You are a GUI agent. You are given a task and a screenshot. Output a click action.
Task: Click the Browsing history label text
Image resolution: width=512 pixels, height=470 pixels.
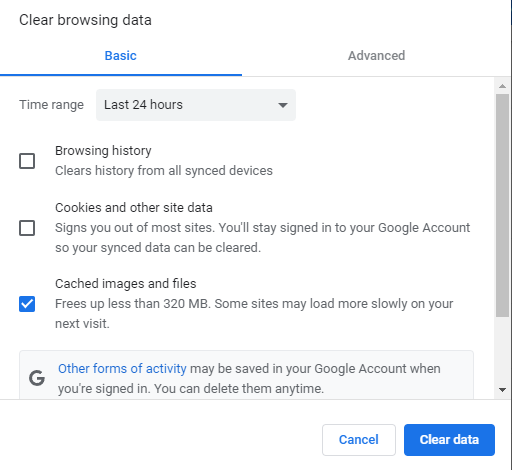pos(103,151)
